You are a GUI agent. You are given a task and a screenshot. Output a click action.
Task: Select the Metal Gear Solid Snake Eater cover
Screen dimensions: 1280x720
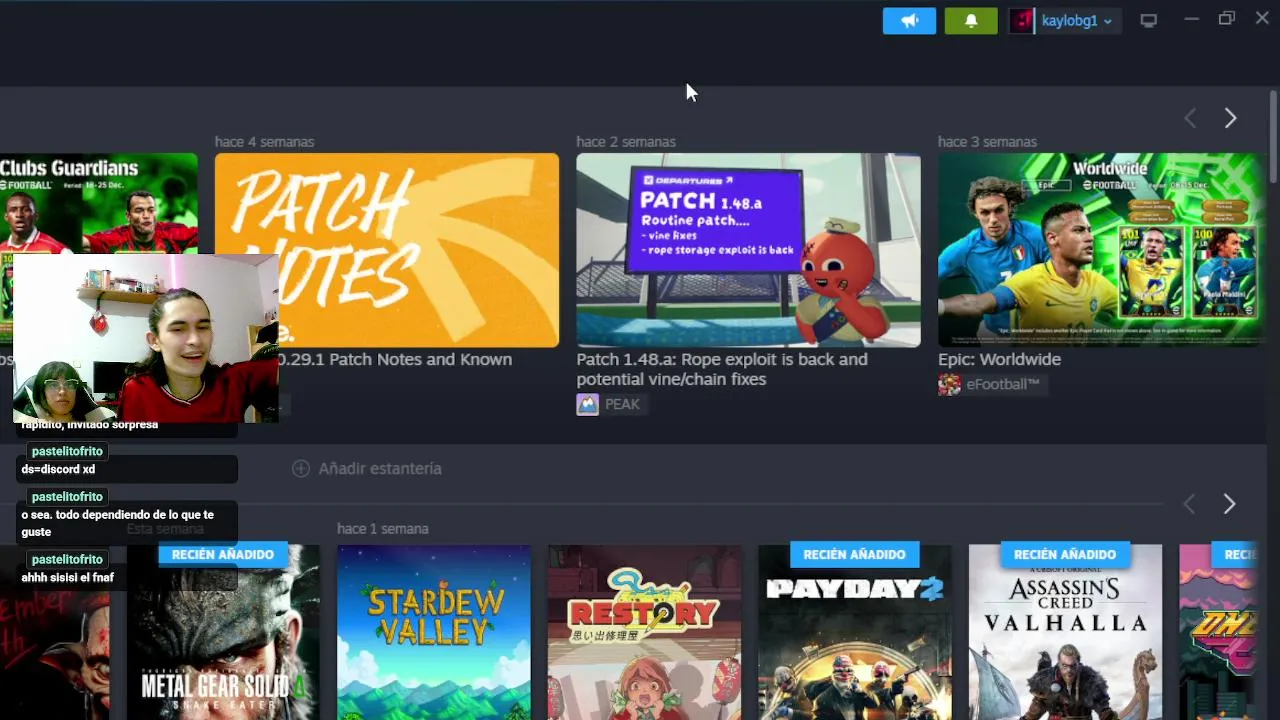click(223, 632)
